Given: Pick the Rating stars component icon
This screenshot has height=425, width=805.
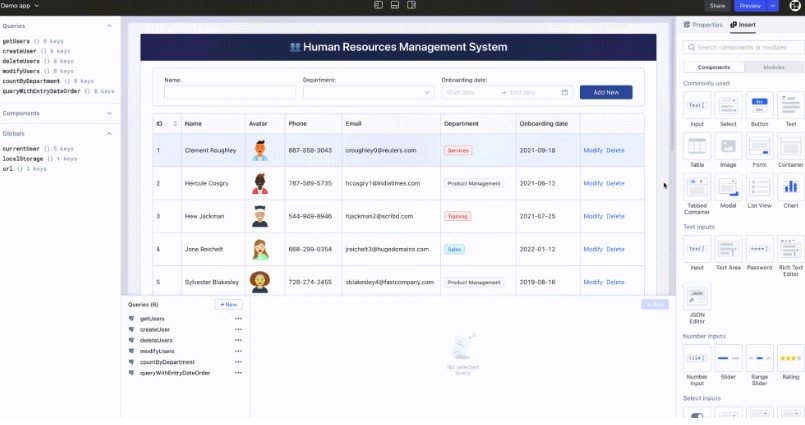Looking at the screenshot, I should 791,358.
